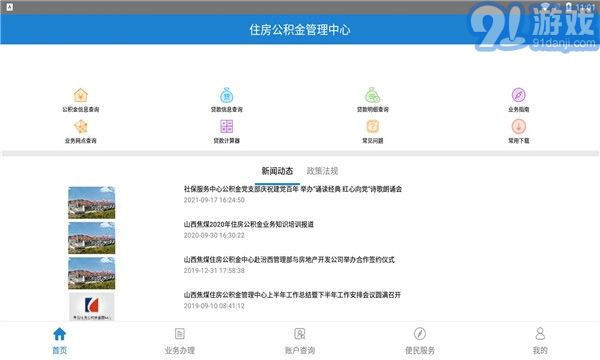This screenshot has height=360, width=600.
Task: Open 业务网点查询 orange icon
Action: (x=81, y=127)
